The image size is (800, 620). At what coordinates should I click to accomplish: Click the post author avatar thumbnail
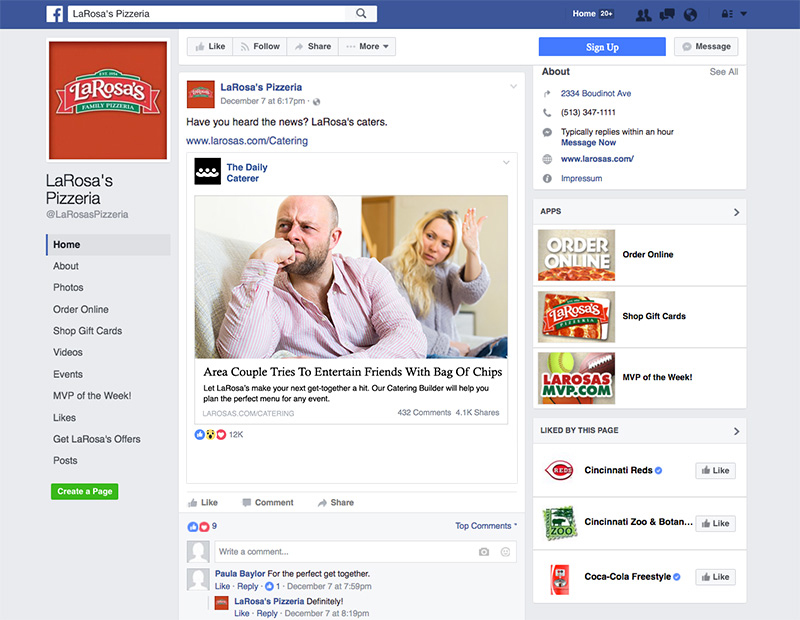pos(201,94)
